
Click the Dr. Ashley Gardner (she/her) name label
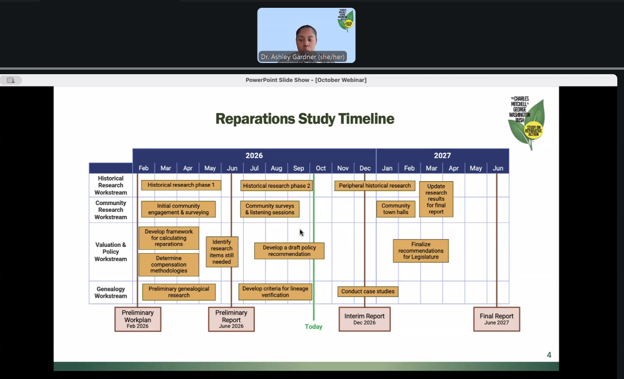[x=303, y=57]
